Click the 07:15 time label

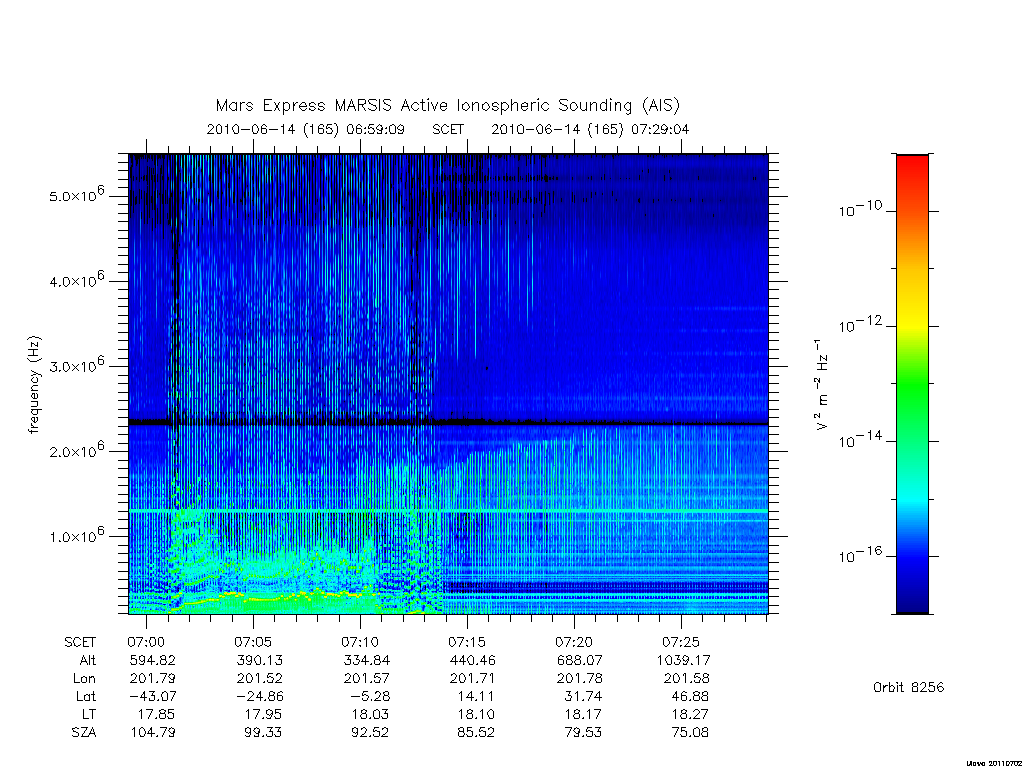pyautogui.click(x=467, y=642)
